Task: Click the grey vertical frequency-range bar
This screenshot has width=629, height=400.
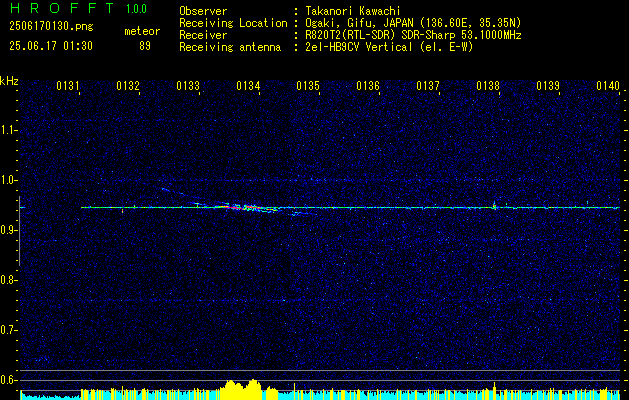Action: (19, 231)
